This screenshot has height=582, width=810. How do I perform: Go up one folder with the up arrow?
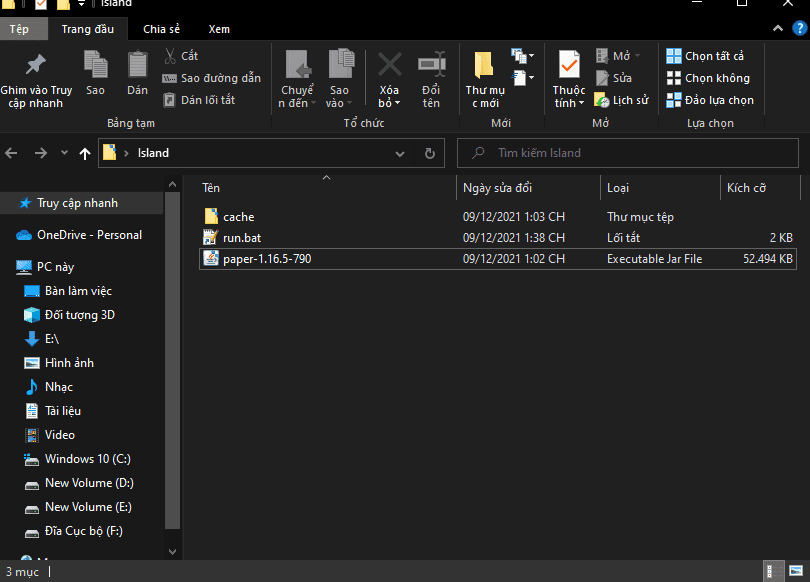coord(85,153)
